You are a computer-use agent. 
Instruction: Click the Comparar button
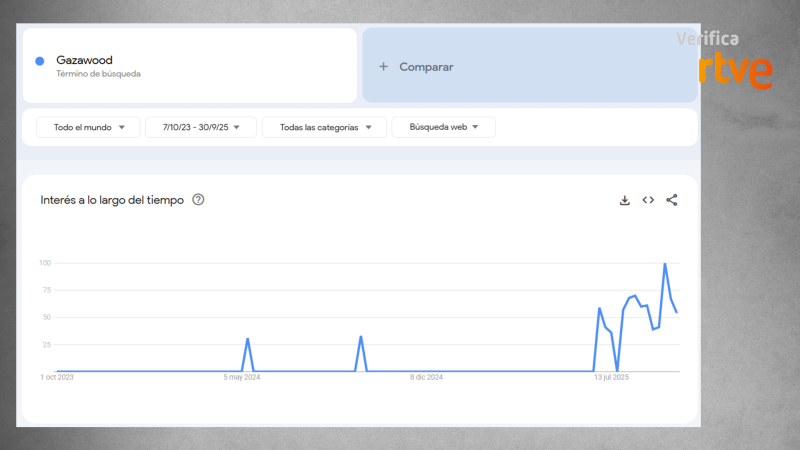pos(530,65)
